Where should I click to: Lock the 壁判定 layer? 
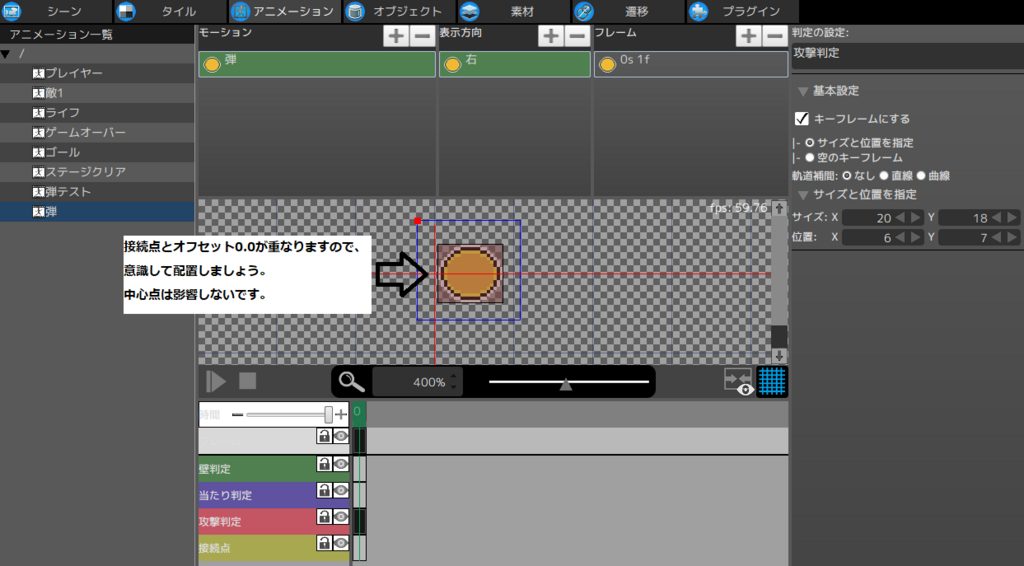(324, 464)
